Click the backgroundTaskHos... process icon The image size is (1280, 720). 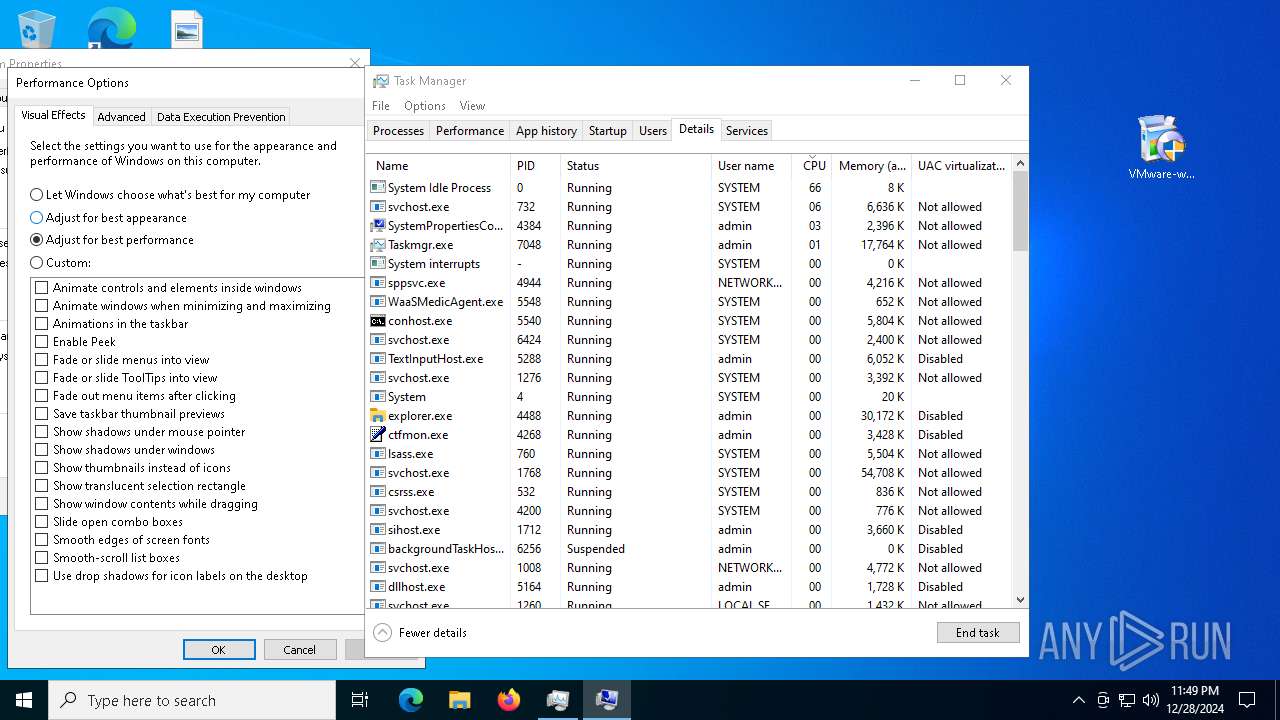378,549
